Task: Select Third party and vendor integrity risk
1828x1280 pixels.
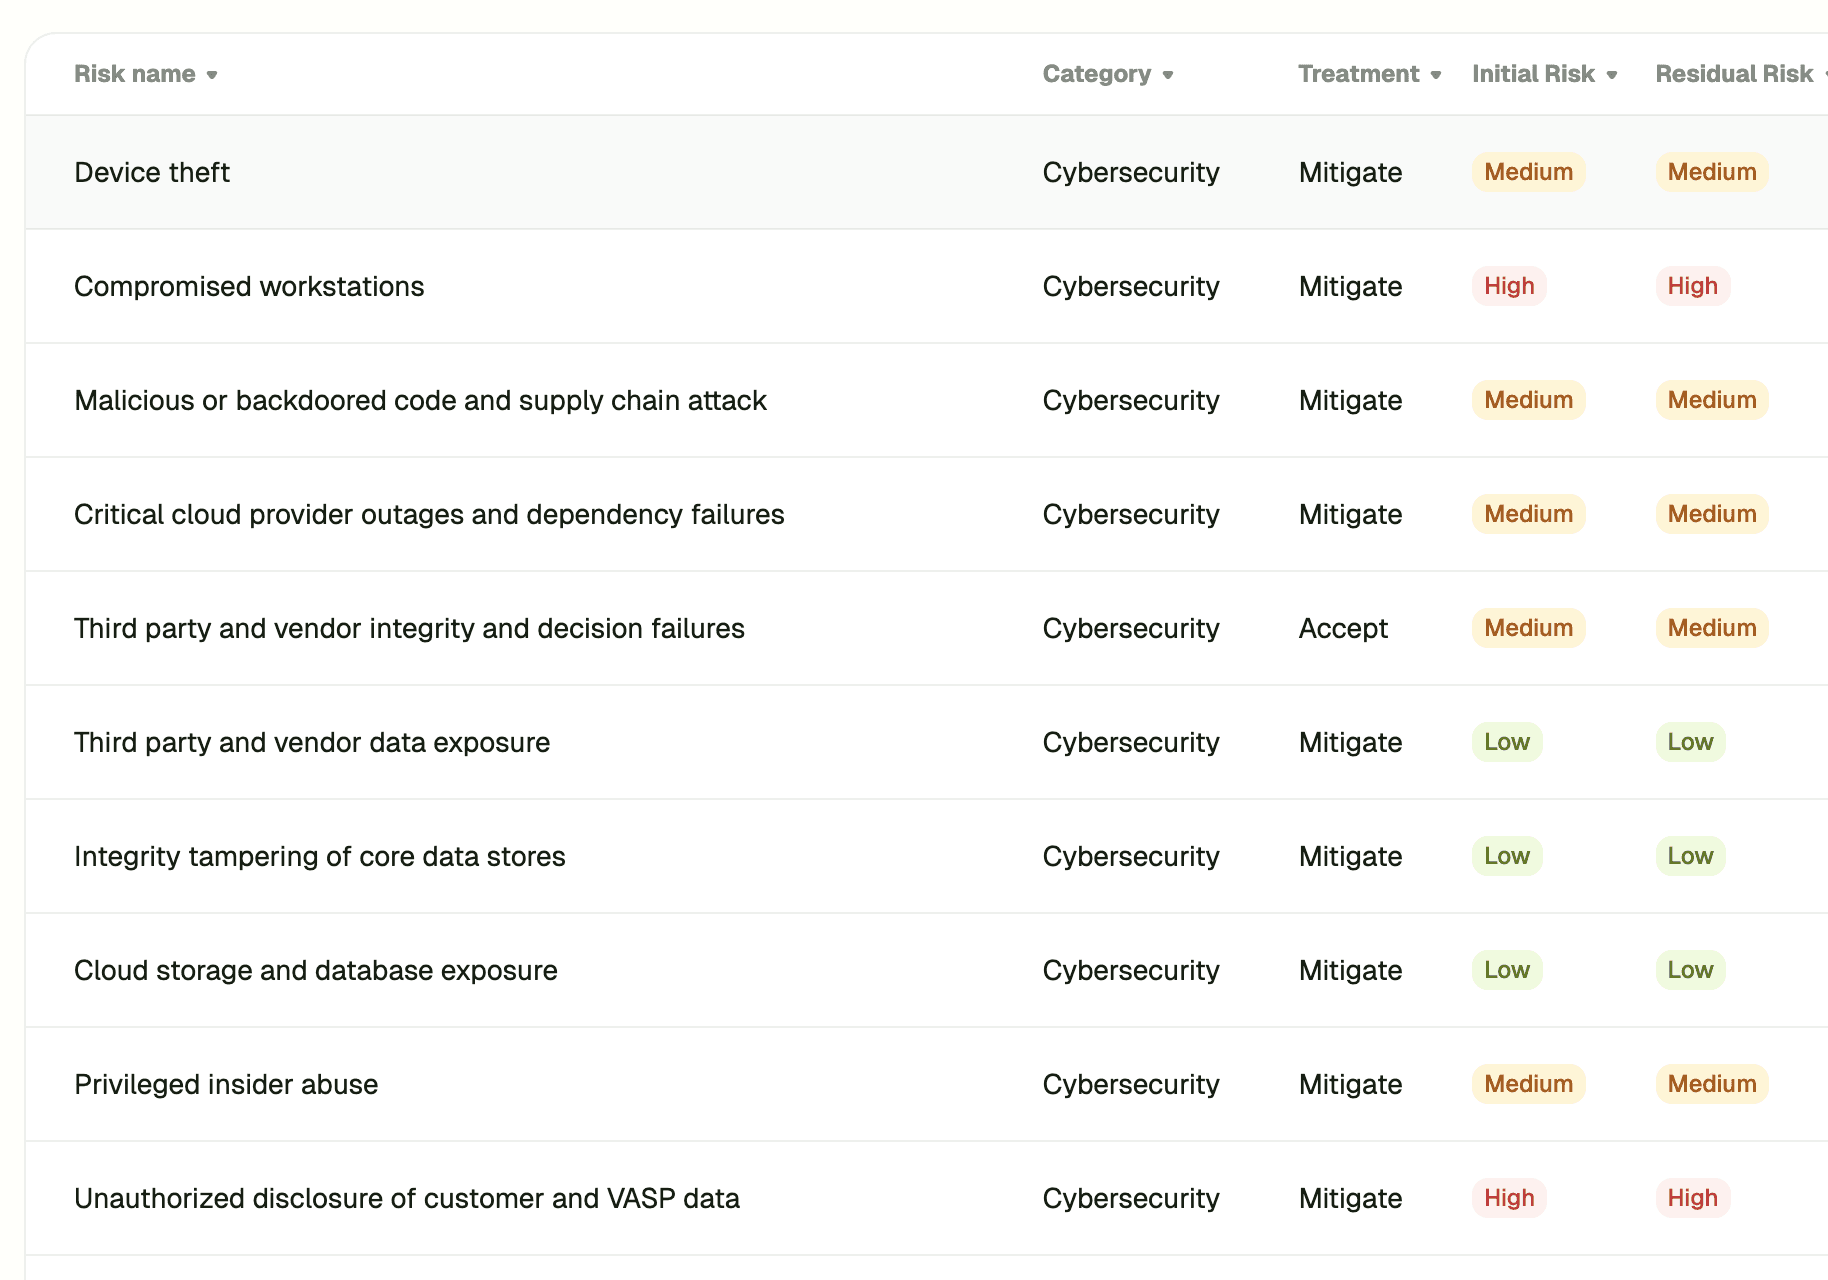Action: 926,628
